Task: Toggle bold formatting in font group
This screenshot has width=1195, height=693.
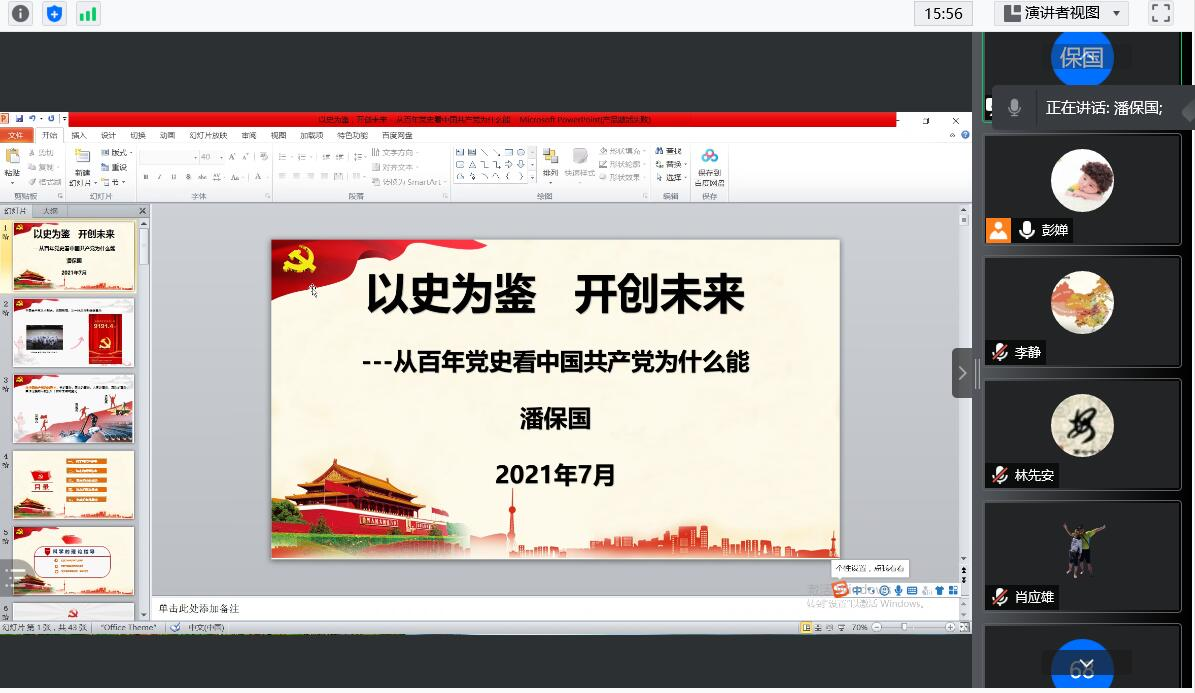Action: (x=146, y=177)
